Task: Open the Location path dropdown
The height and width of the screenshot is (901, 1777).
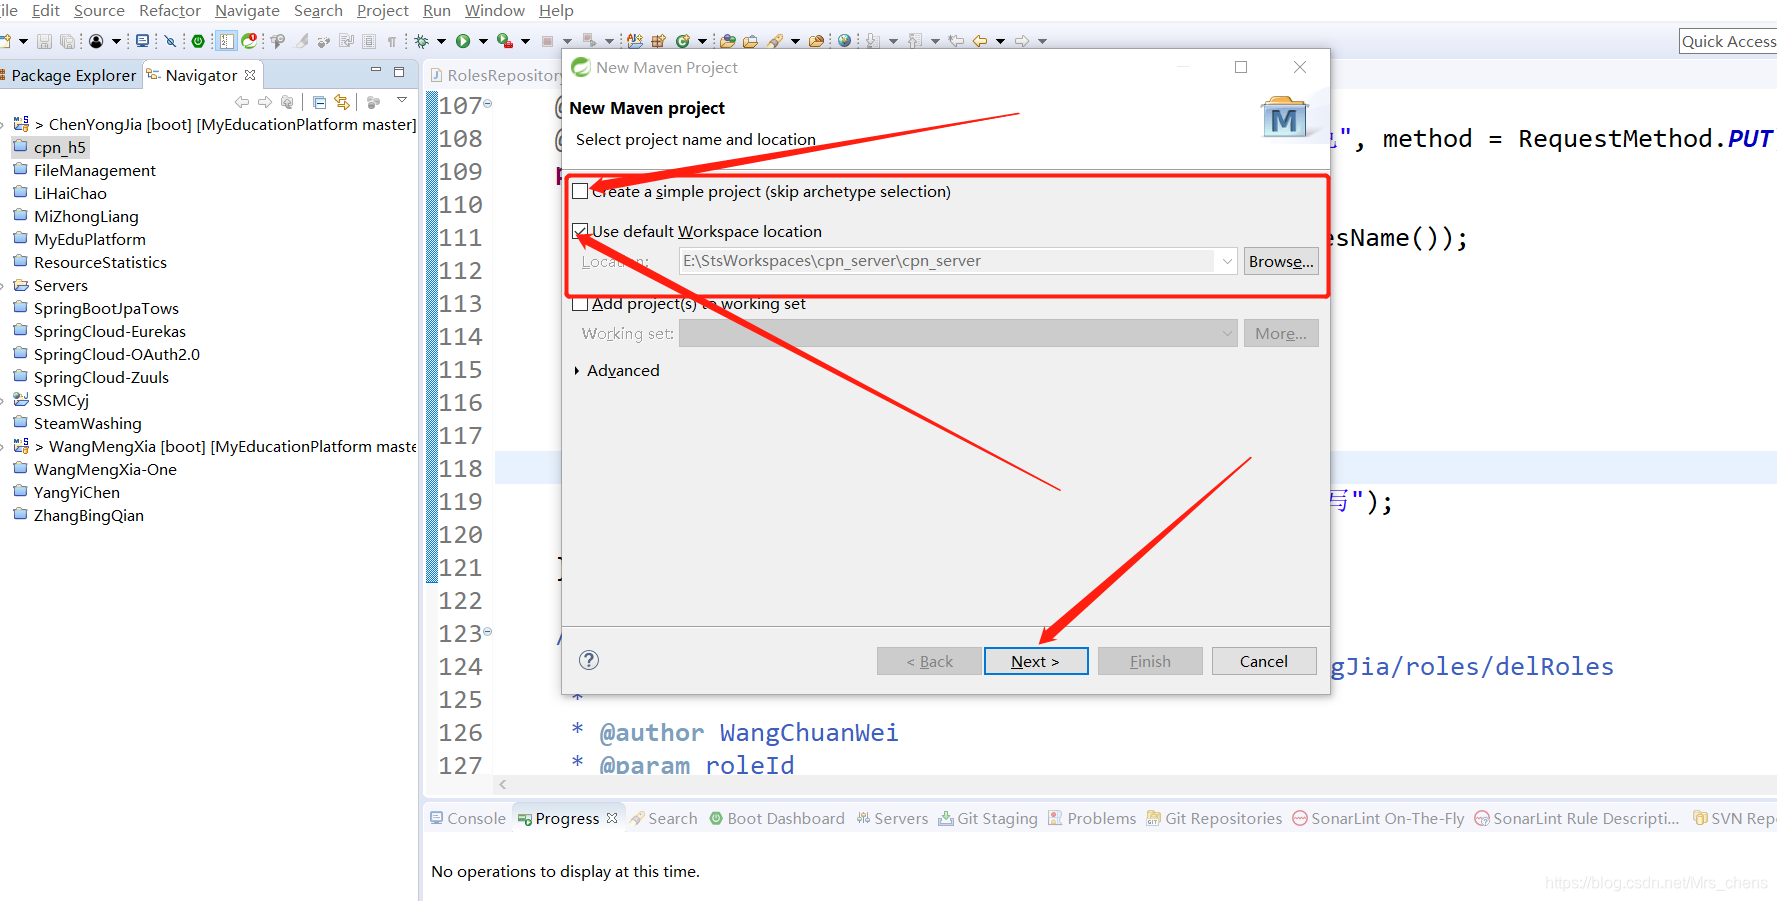Action: (1227, 261)
